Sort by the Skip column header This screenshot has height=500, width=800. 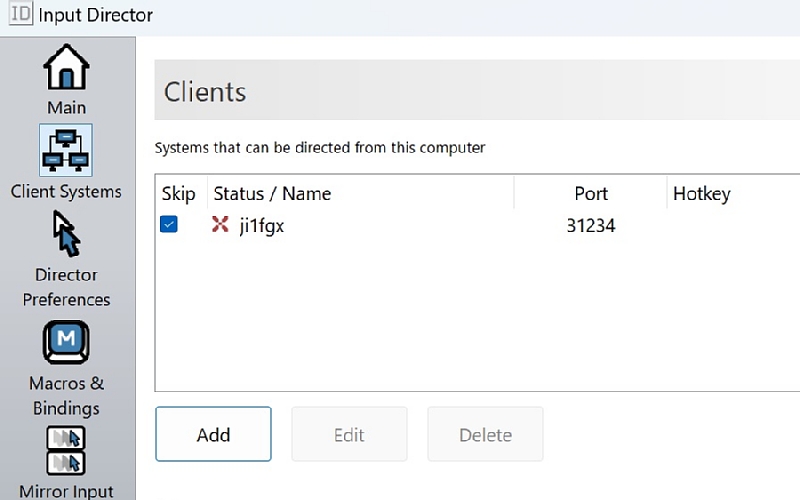pos(181,193)
